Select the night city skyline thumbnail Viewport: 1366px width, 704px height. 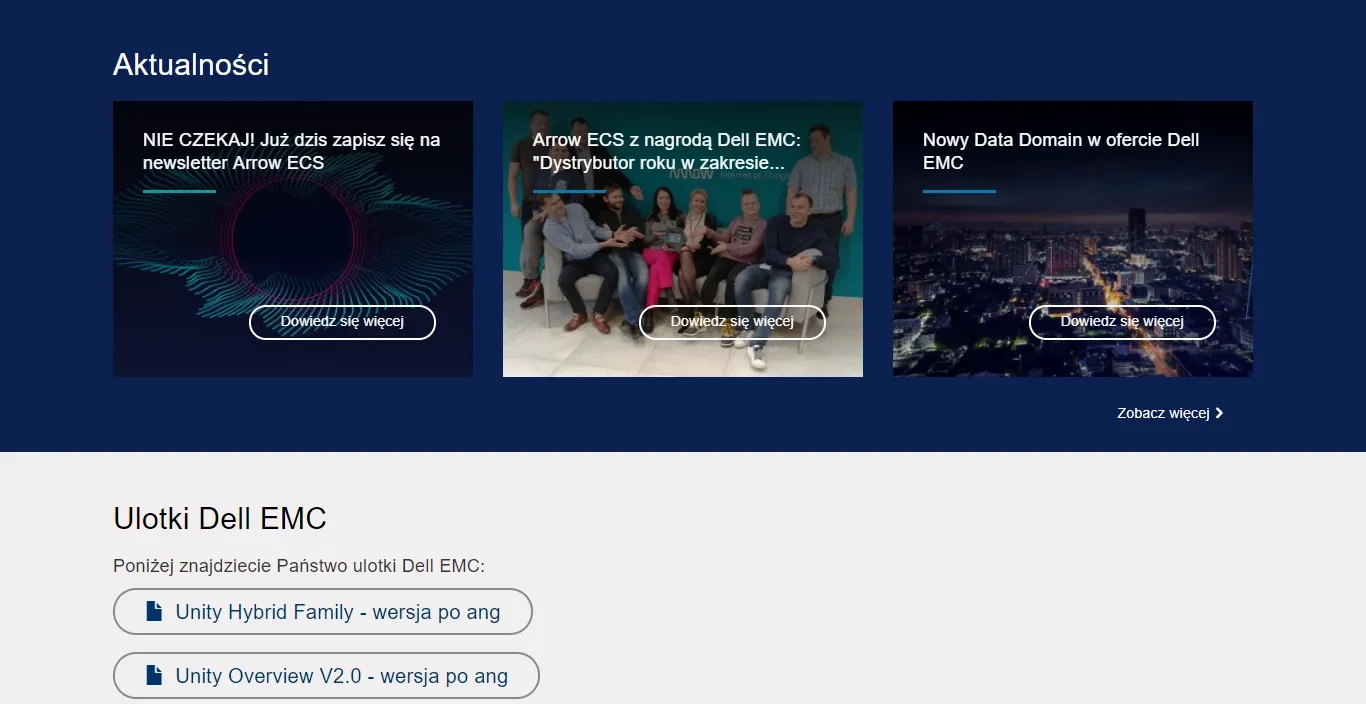[1073, 239]
